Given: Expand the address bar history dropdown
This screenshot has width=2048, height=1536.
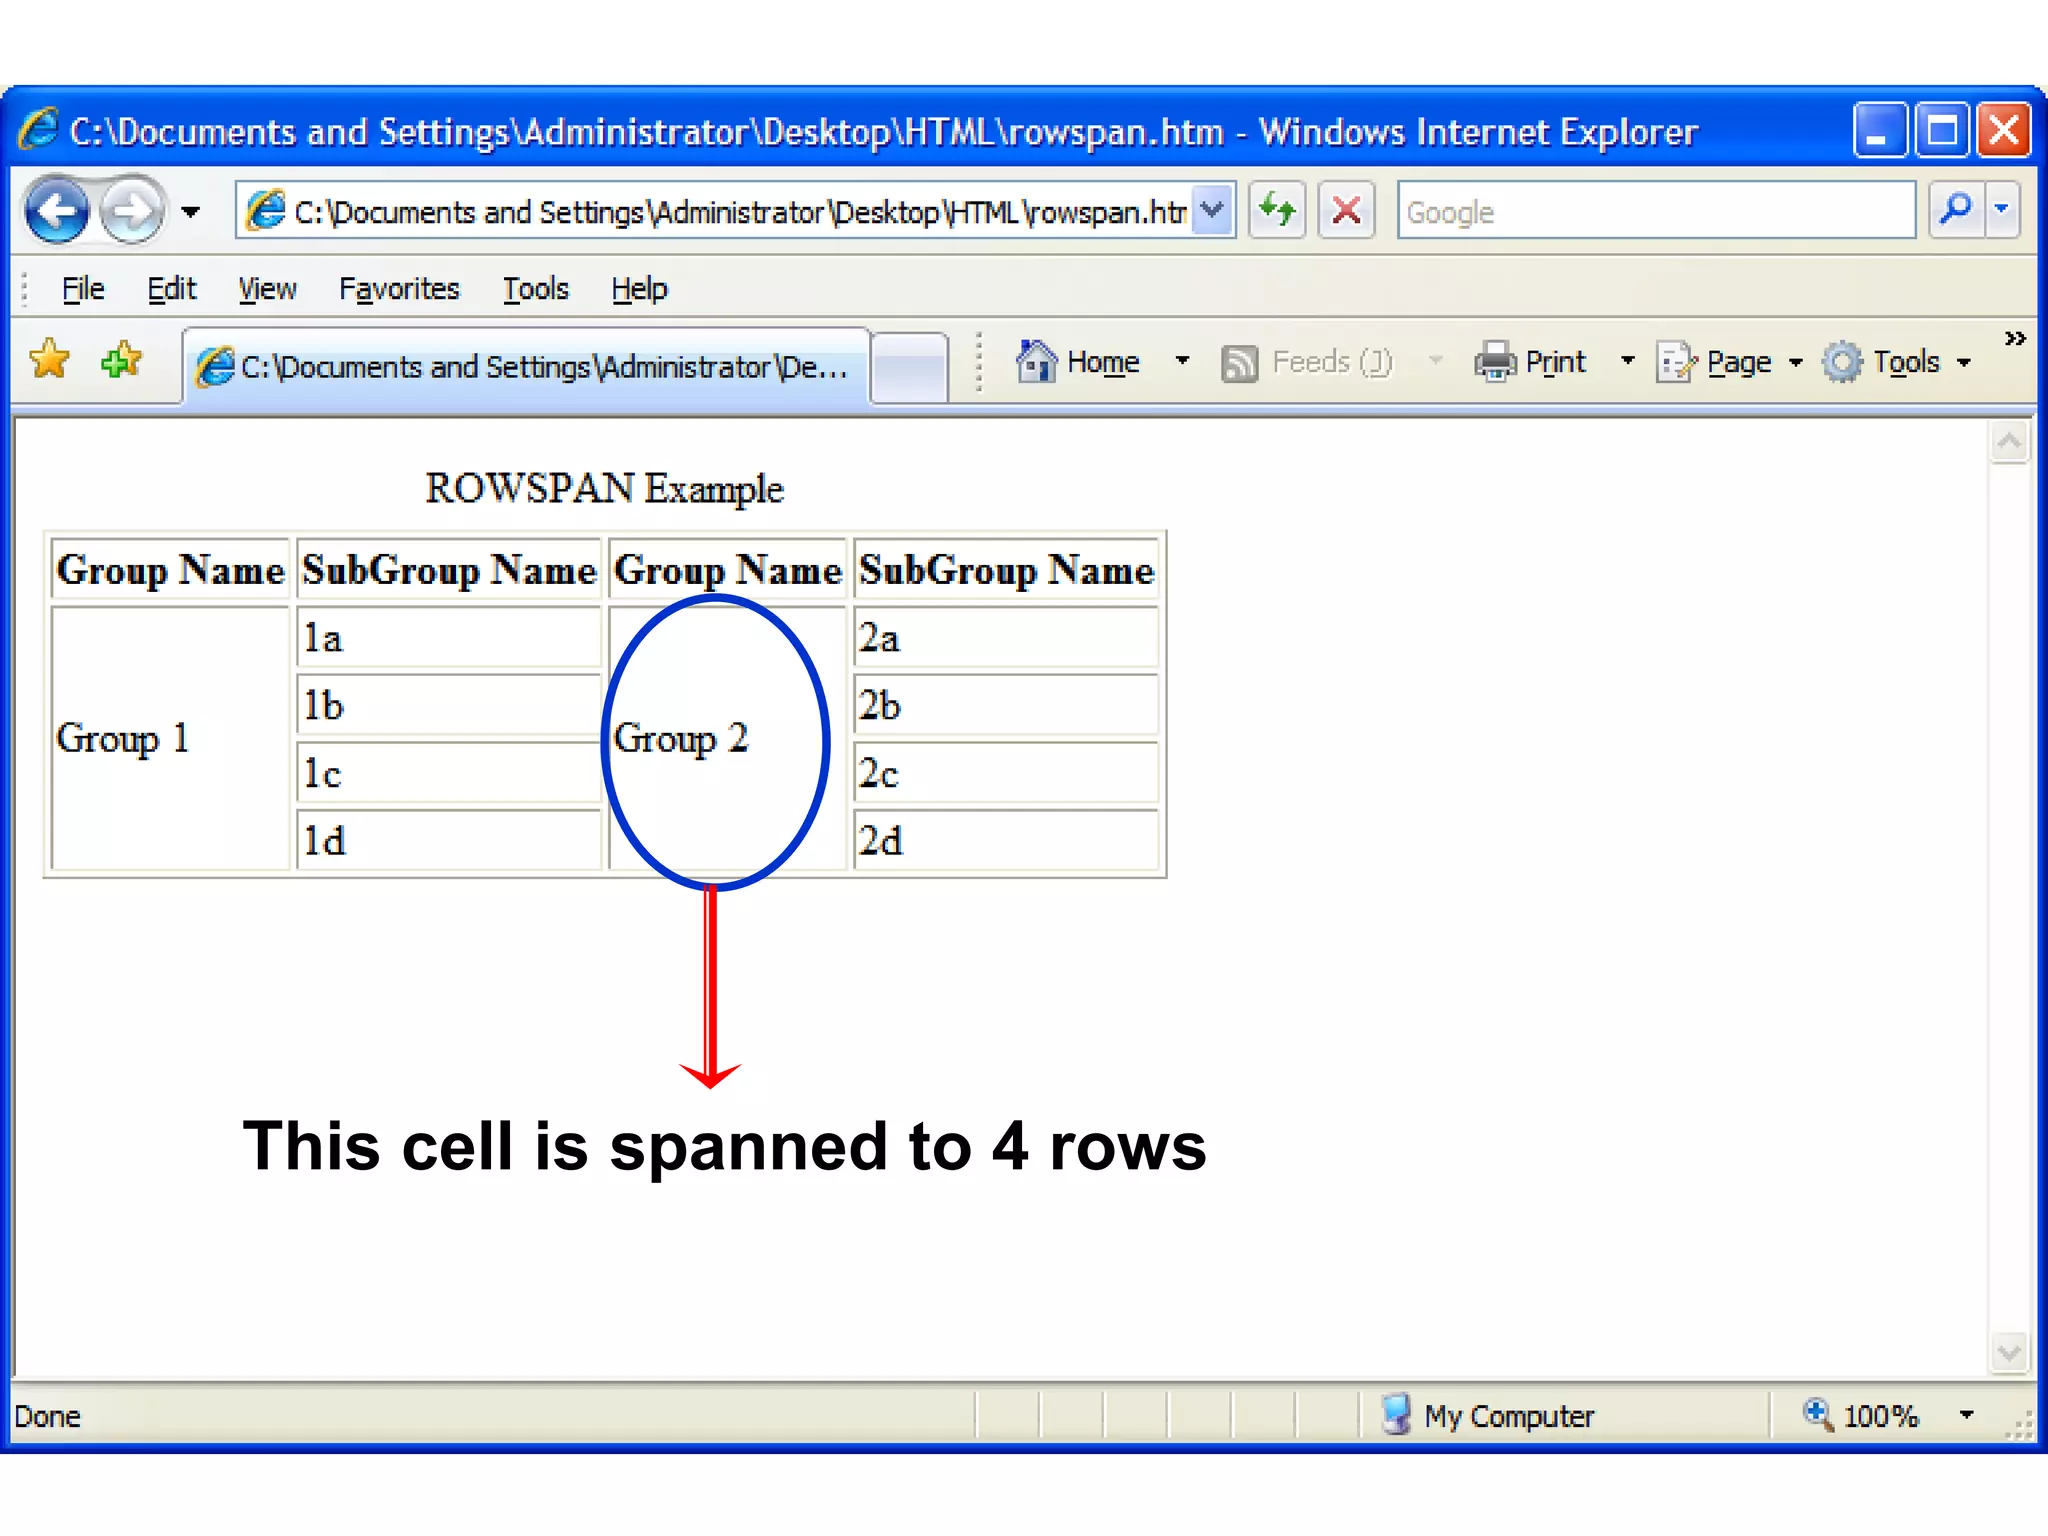Looking at the screenshot, I should tap(1213, 210).
